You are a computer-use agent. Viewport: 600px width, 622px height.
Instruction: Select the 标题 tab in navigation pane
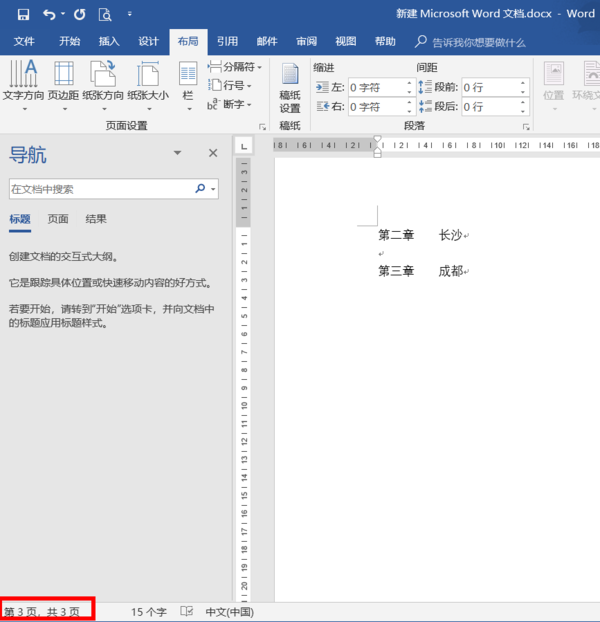(20, 219)
